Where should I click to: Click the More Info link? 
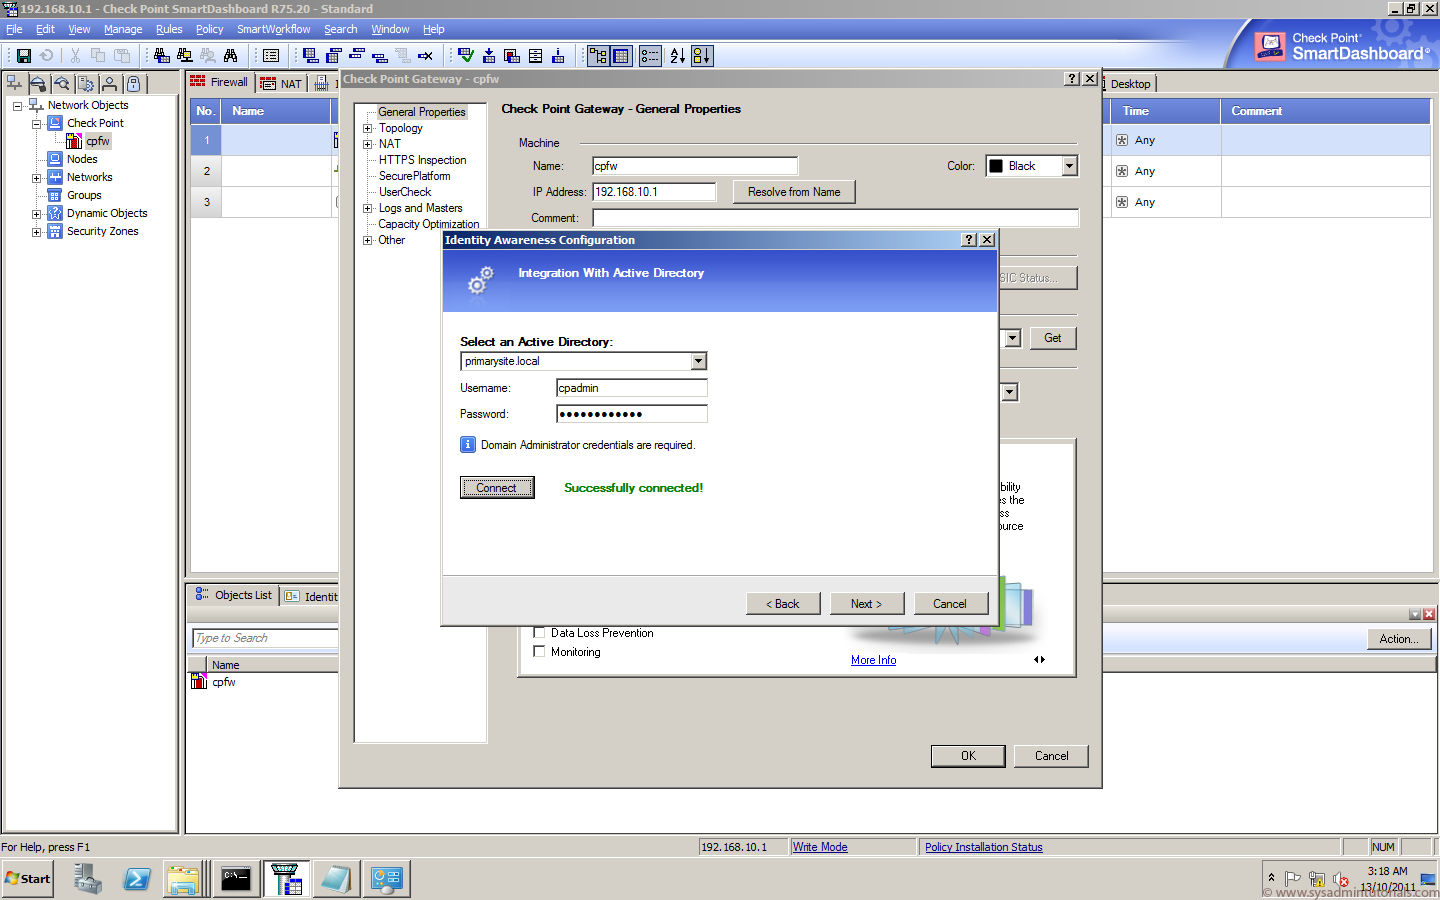pyautogui.click(x=873, y=660)
